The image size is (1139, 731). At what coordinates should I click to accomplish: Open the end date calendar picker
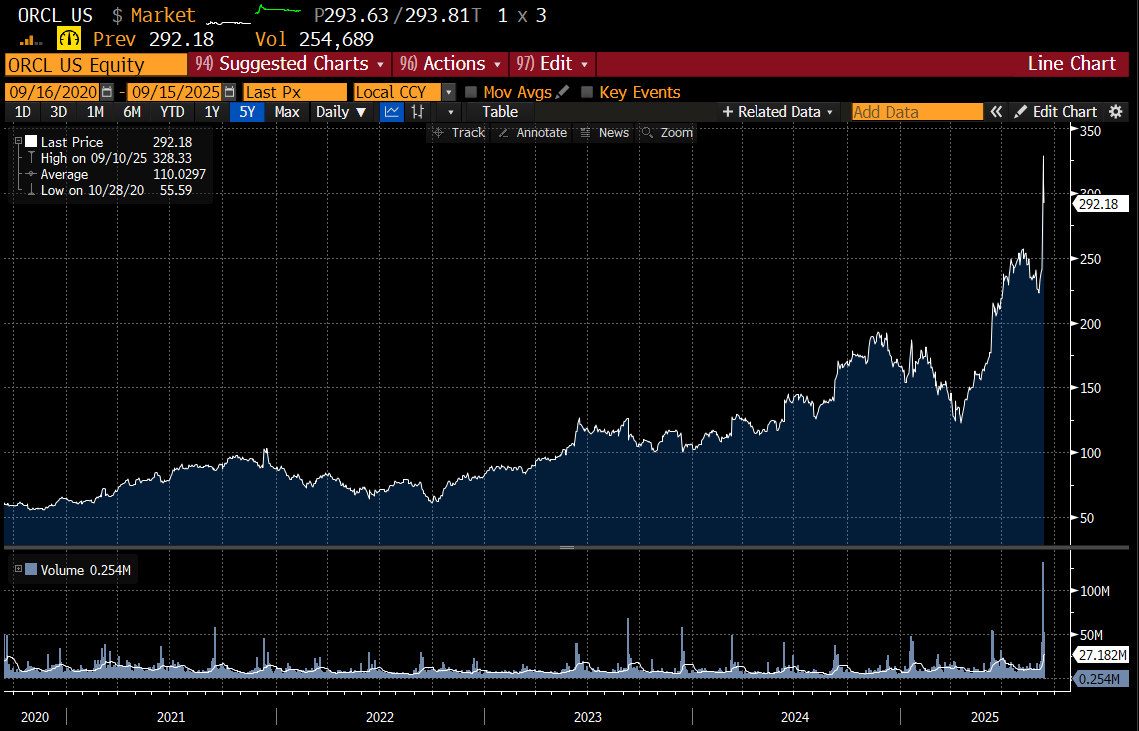point(230,92)
